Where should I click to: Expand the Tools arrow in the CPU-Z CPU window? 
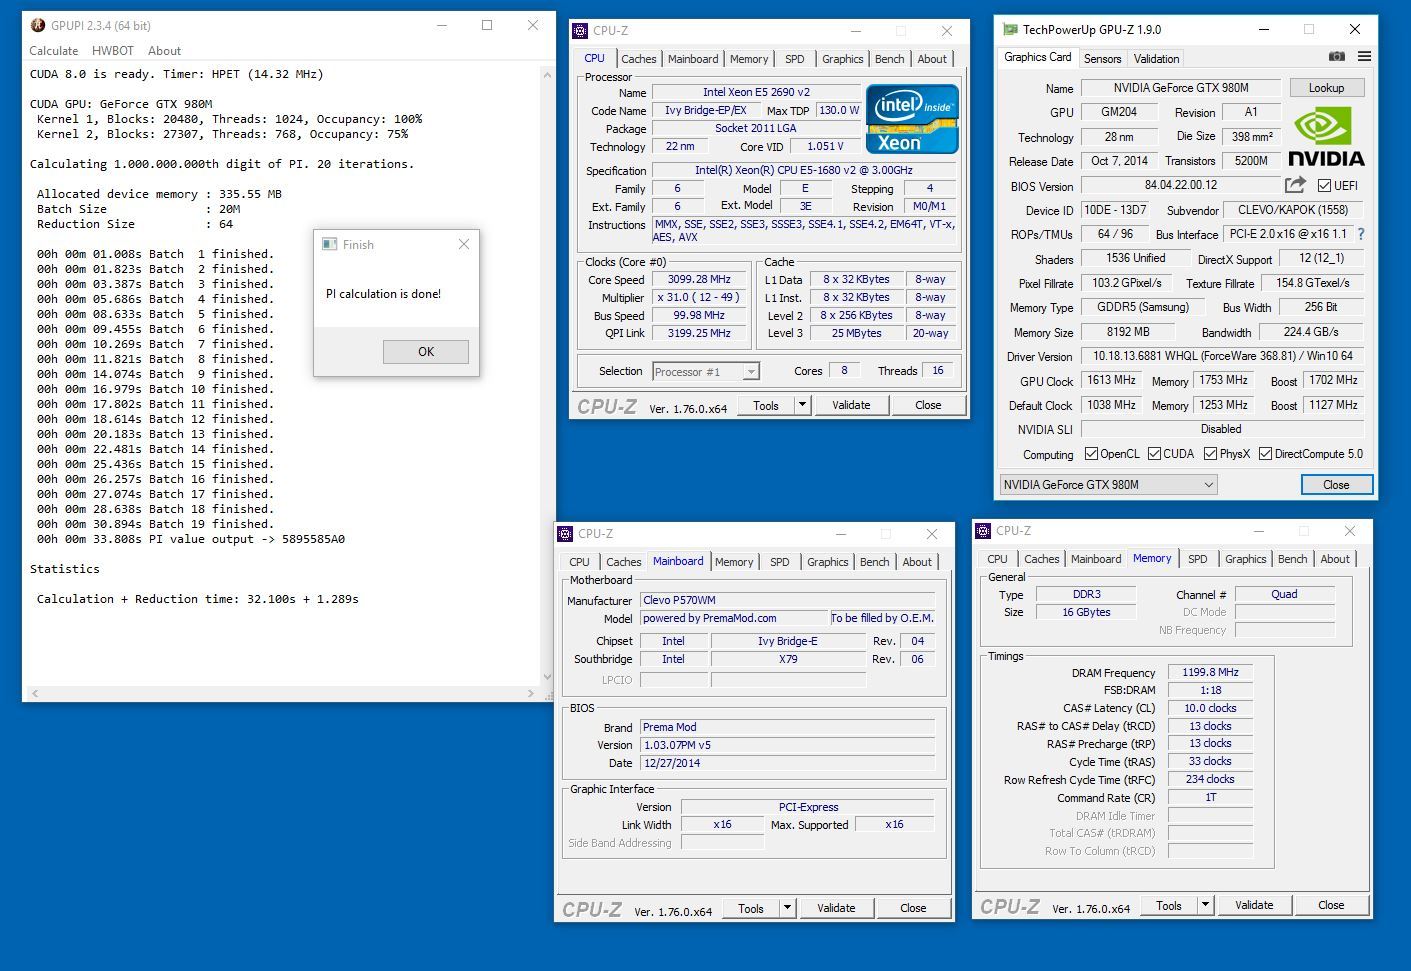point(802,405)
